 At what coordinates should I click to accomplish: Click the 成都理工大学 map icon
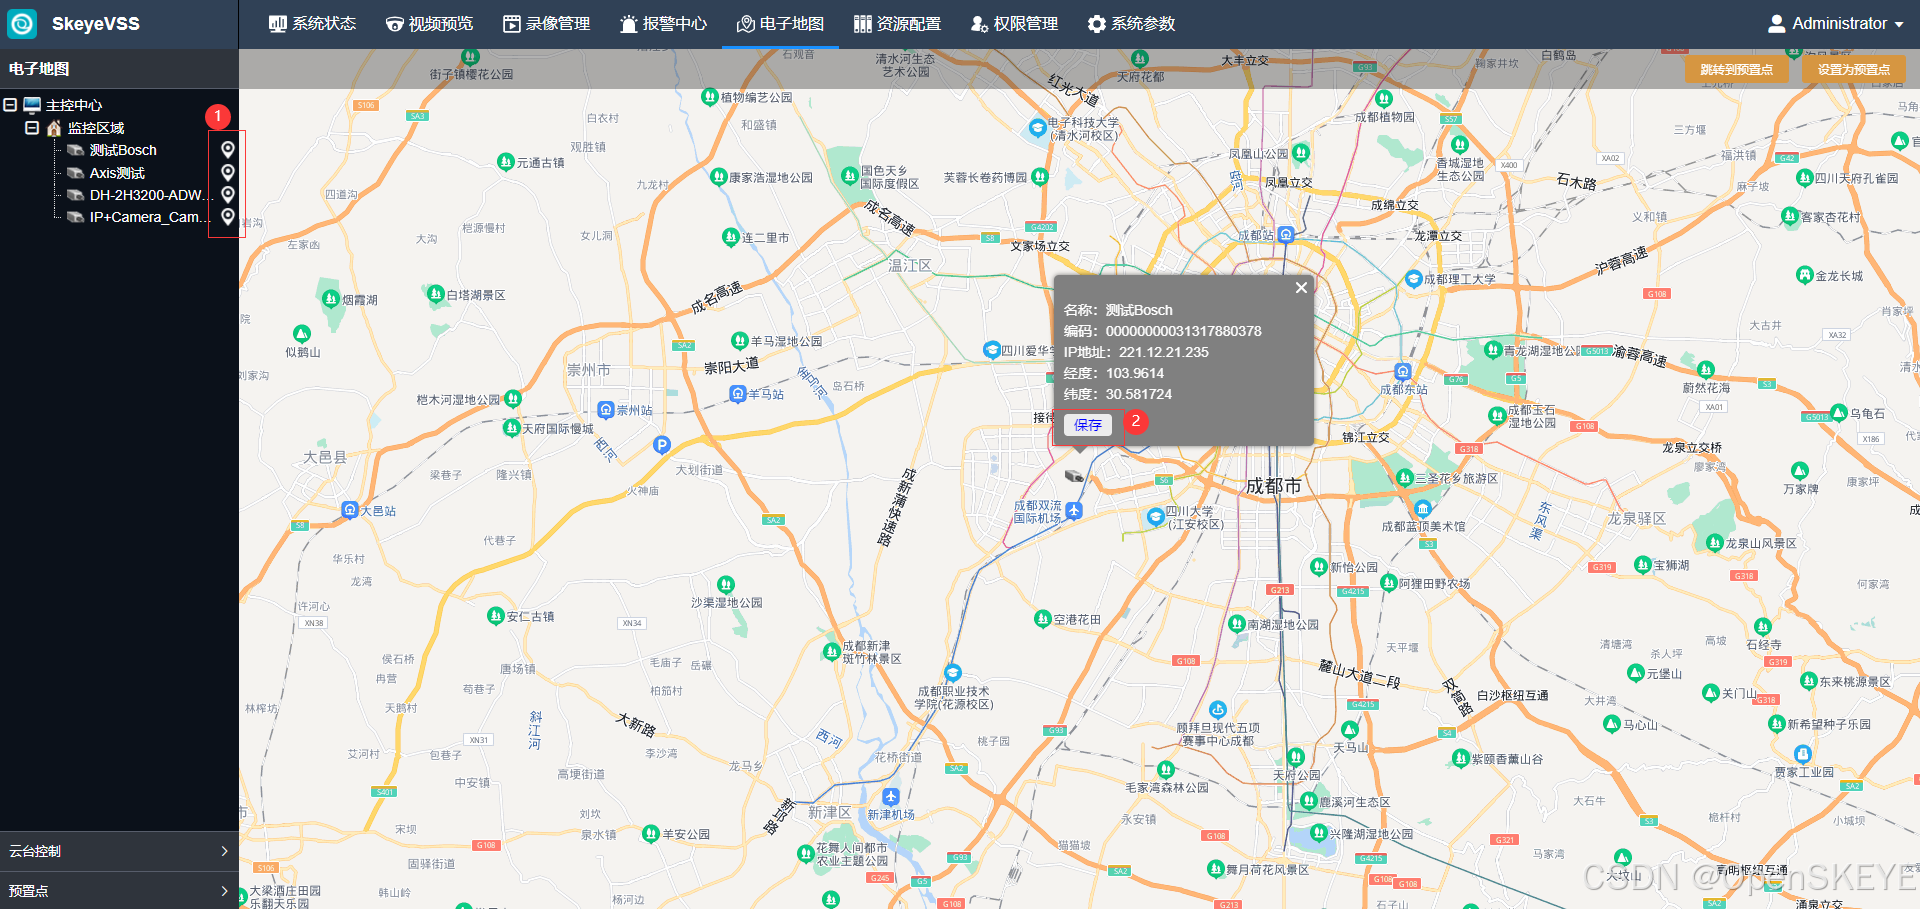pyautogui.click(x=1413, y=279)
